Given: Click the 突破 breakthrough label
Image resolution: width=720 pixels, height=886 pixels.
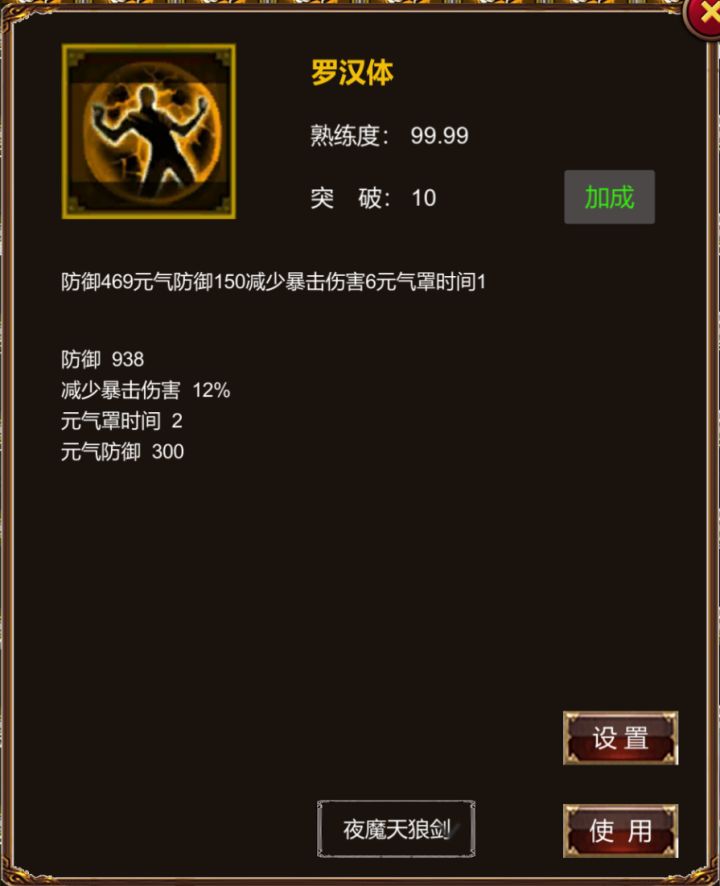Looking at the screenshot, I should click(350, 198).
